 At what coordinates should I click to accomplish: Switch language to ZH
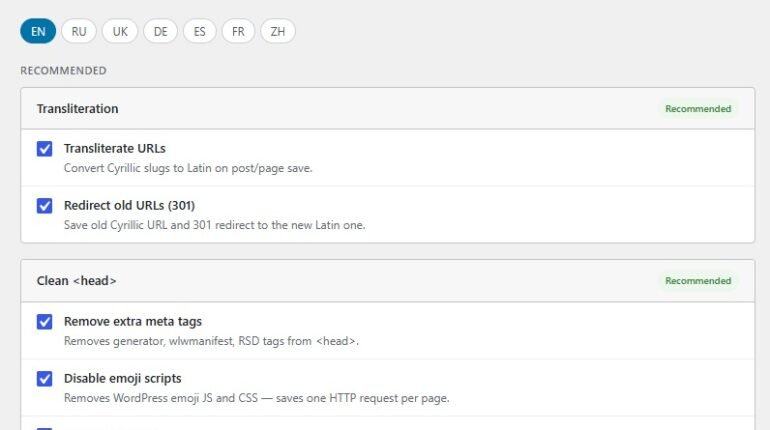click(x=278, y=31)
